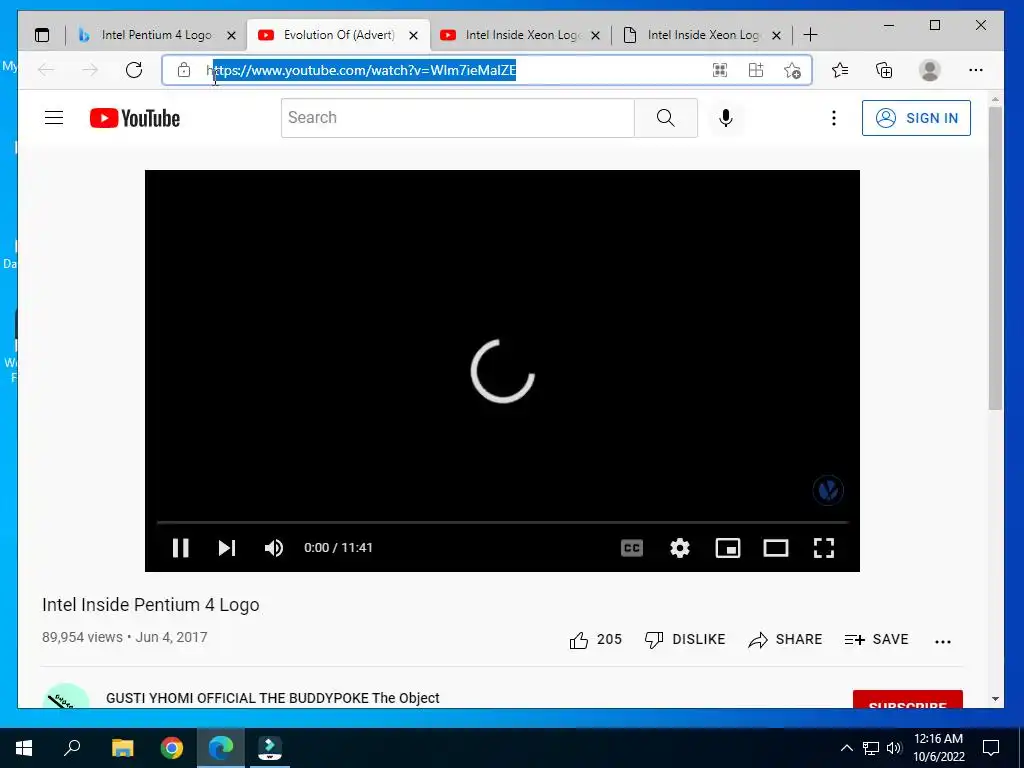Click the video progress bar
Image resolution: width=1024 pixels, height=768 pixels.
point(502,522)
